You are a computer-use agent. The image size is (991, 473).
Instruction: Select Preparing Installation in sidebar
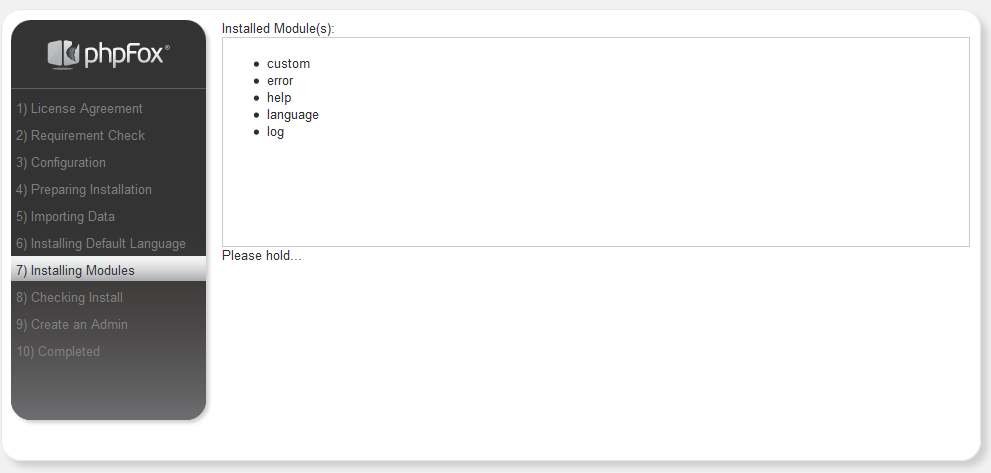pyautogui.click(x=84, y=190)
